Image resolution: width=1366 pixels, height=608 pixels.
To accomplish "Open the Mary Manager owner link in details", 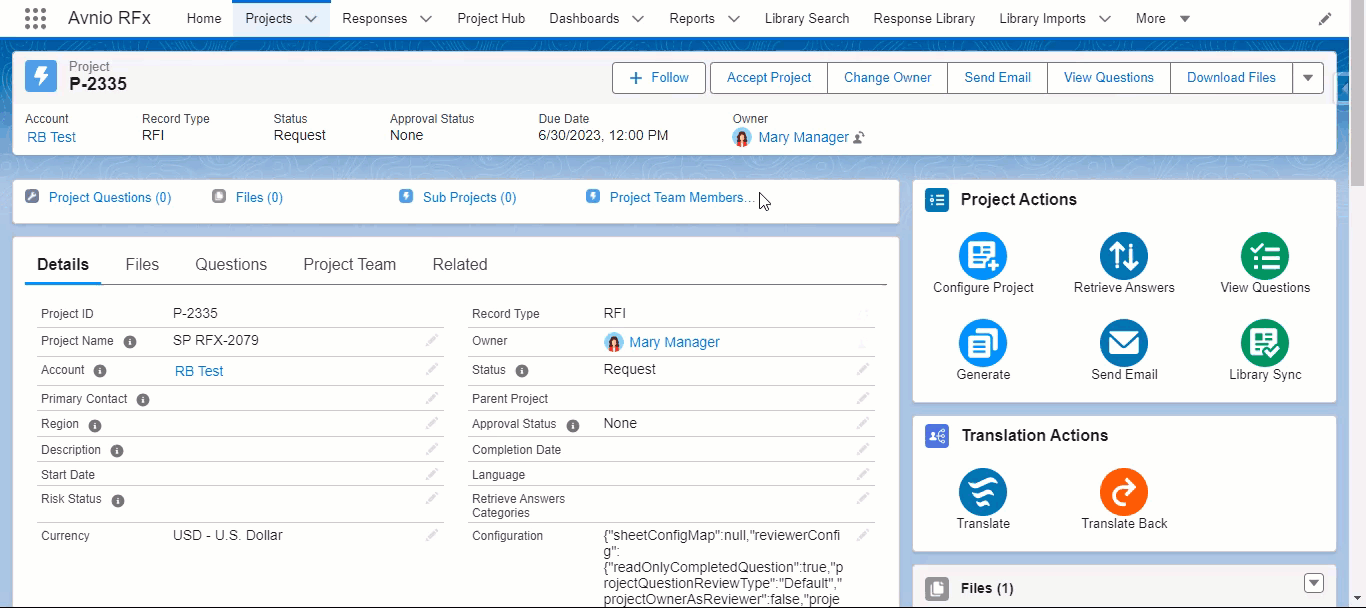I will pyautogui.click(x=674, y=342).
